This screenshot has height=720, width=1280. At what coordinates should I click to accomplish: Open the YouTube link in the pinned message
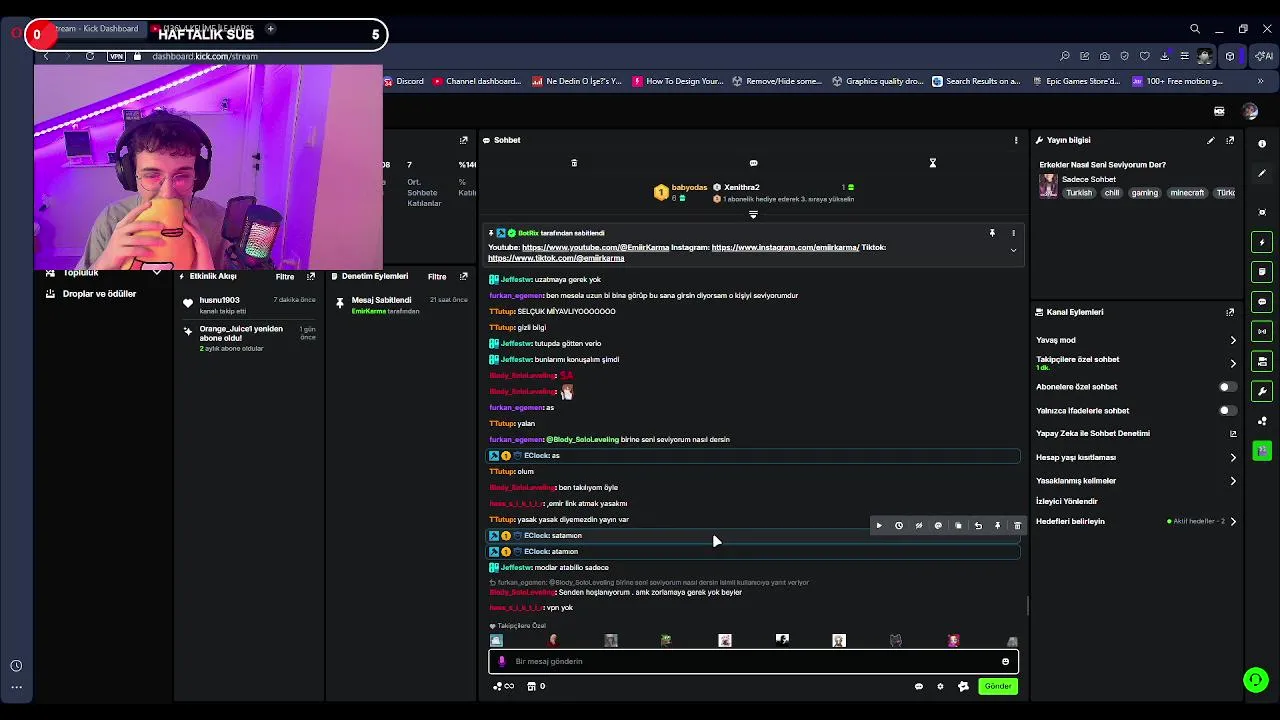595,247
